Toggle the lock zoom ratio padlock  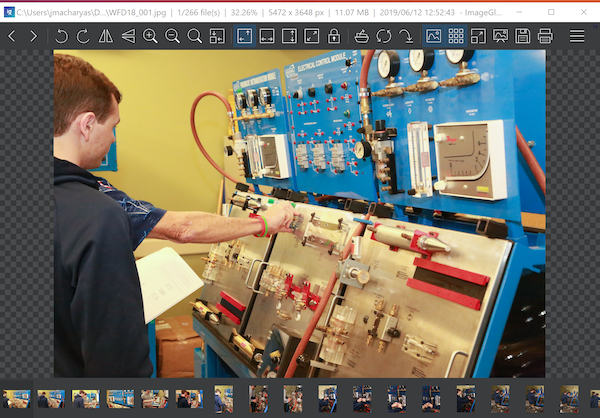[333, 36]
